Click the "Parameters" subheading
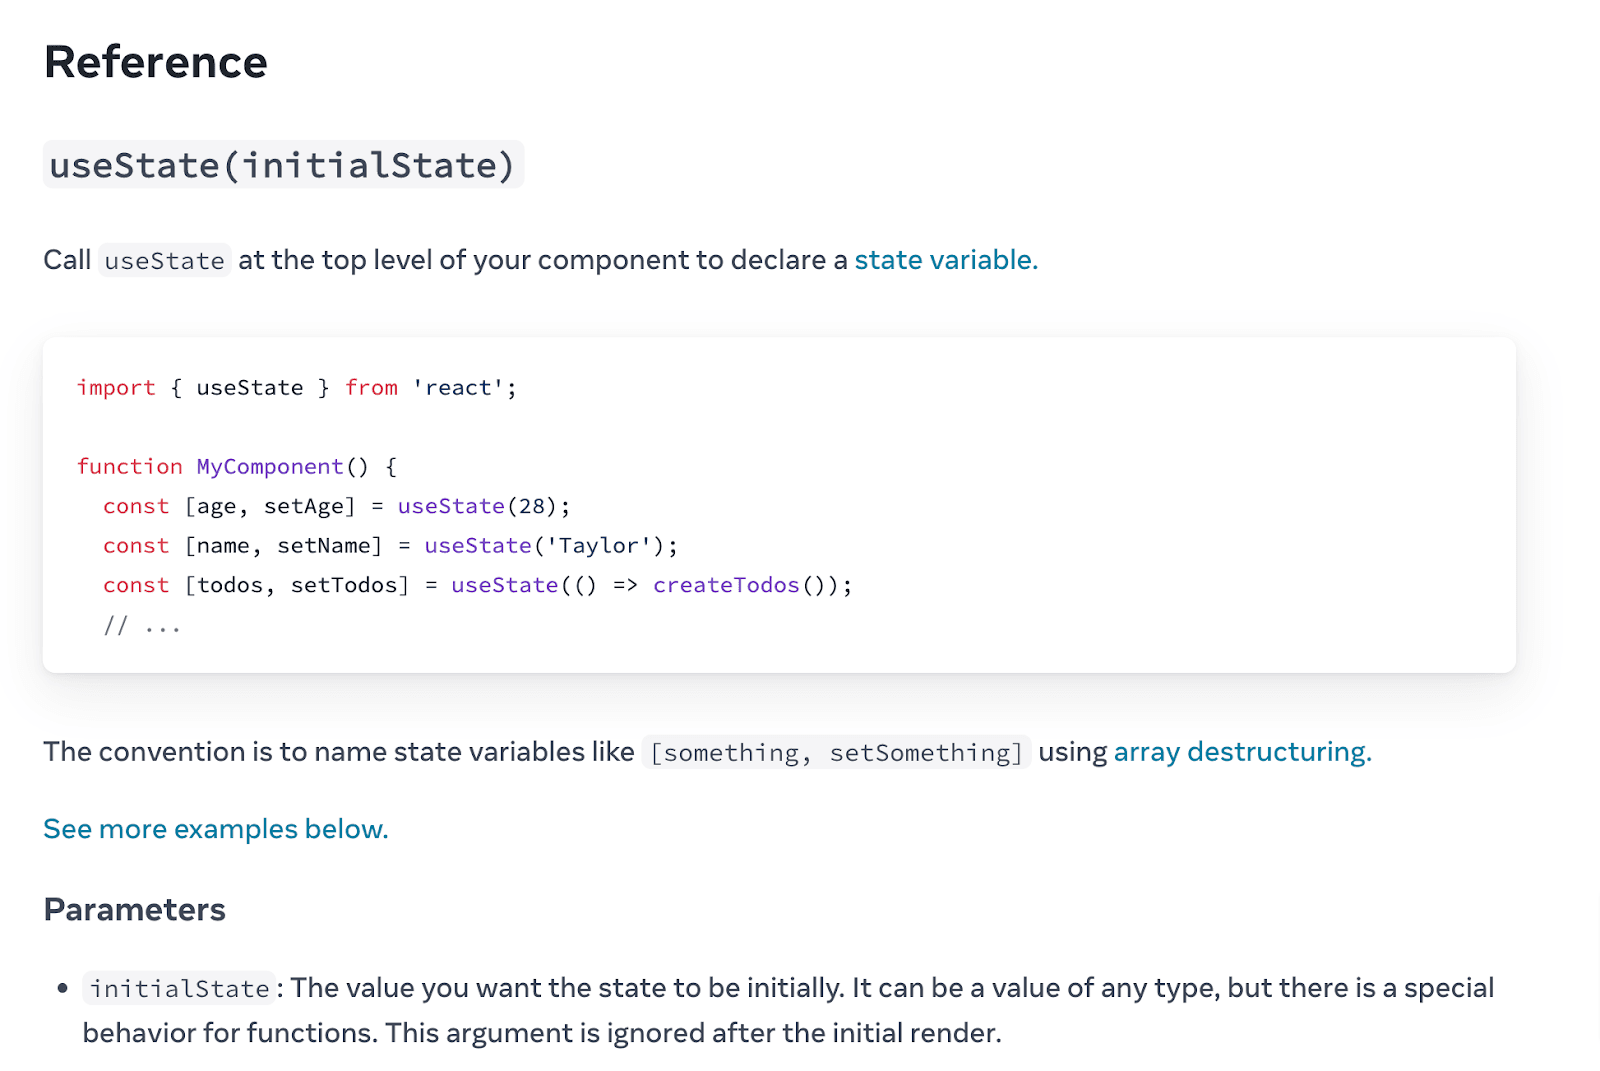1600x1071 pixels. point(135,910)
